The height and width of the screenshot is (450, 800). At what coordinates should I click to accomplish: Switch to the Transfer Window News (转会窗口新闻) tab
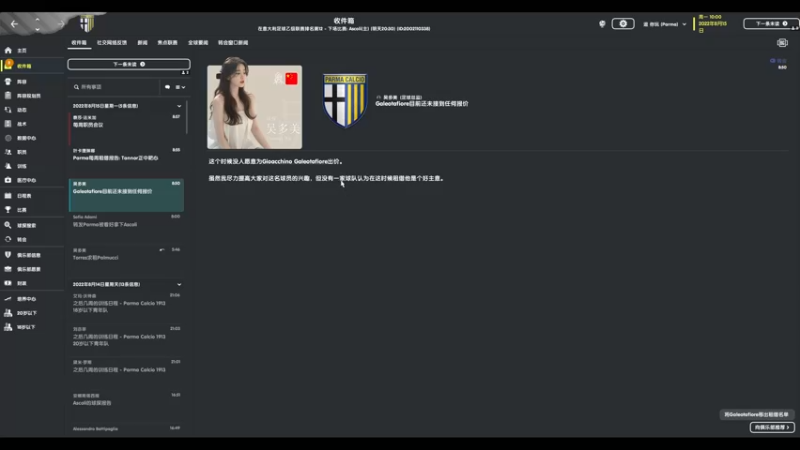[x=233, y=43]
